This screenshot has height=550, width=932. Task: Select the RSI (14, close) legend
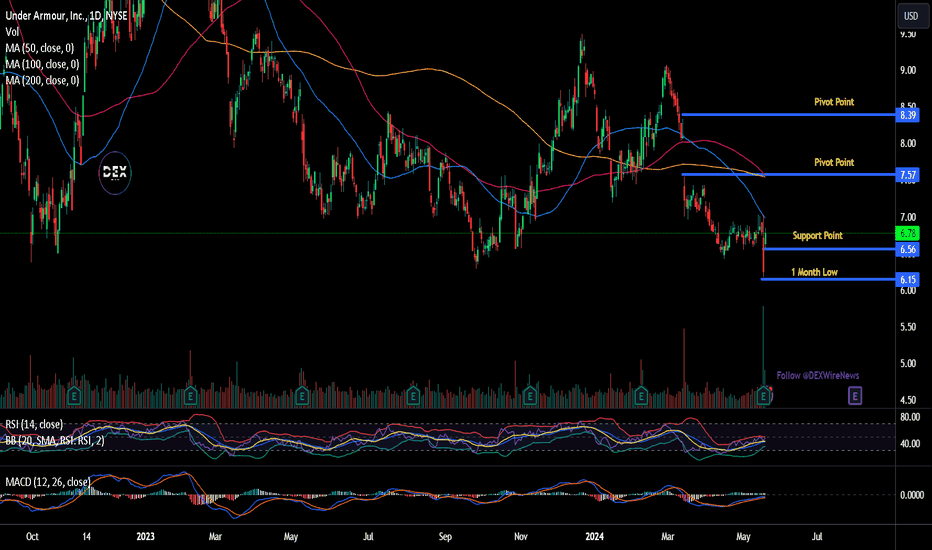(34, 425)
